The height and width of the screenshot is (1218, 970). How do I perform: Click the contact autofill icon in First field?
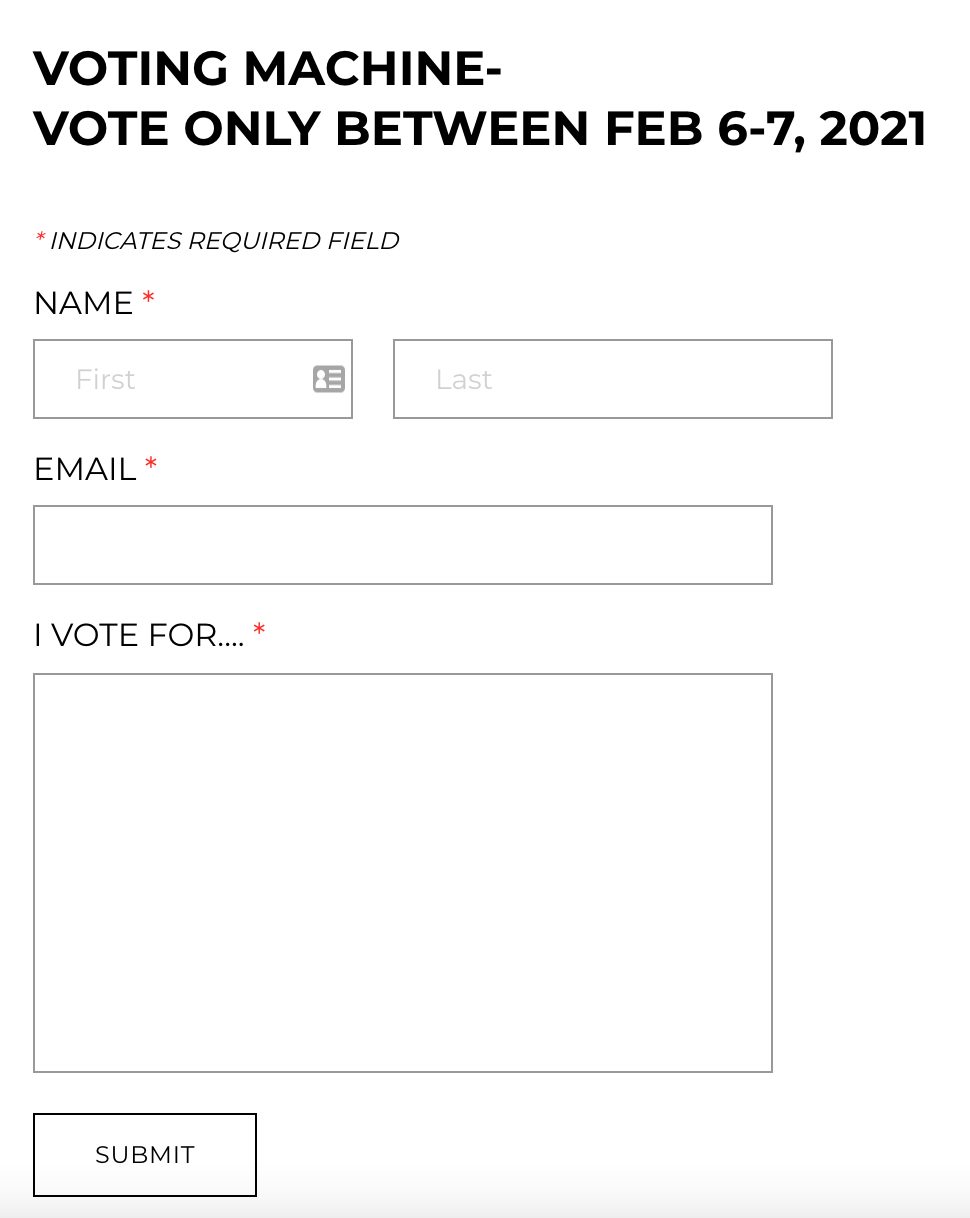point(328,379)
